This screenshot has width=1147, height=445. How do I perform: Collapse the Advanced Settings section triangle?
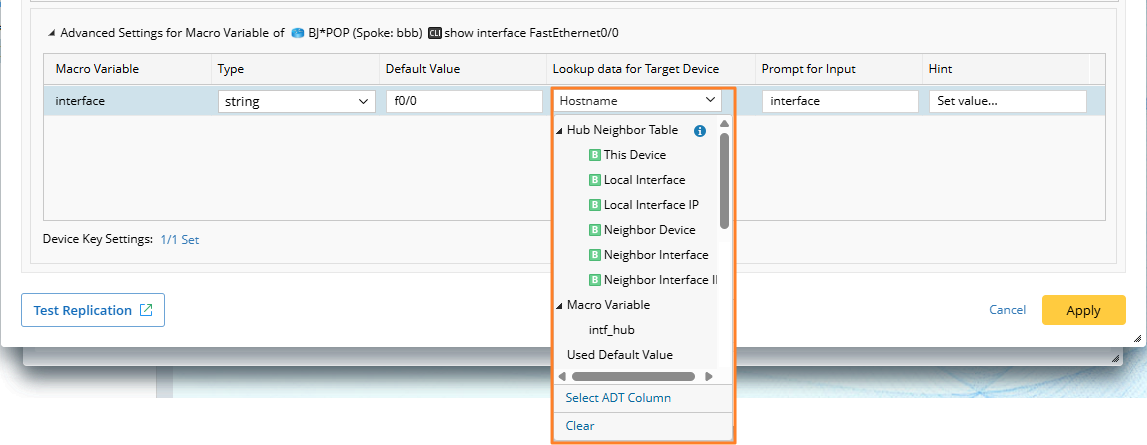pyautogui.click(x=51, y=33)
